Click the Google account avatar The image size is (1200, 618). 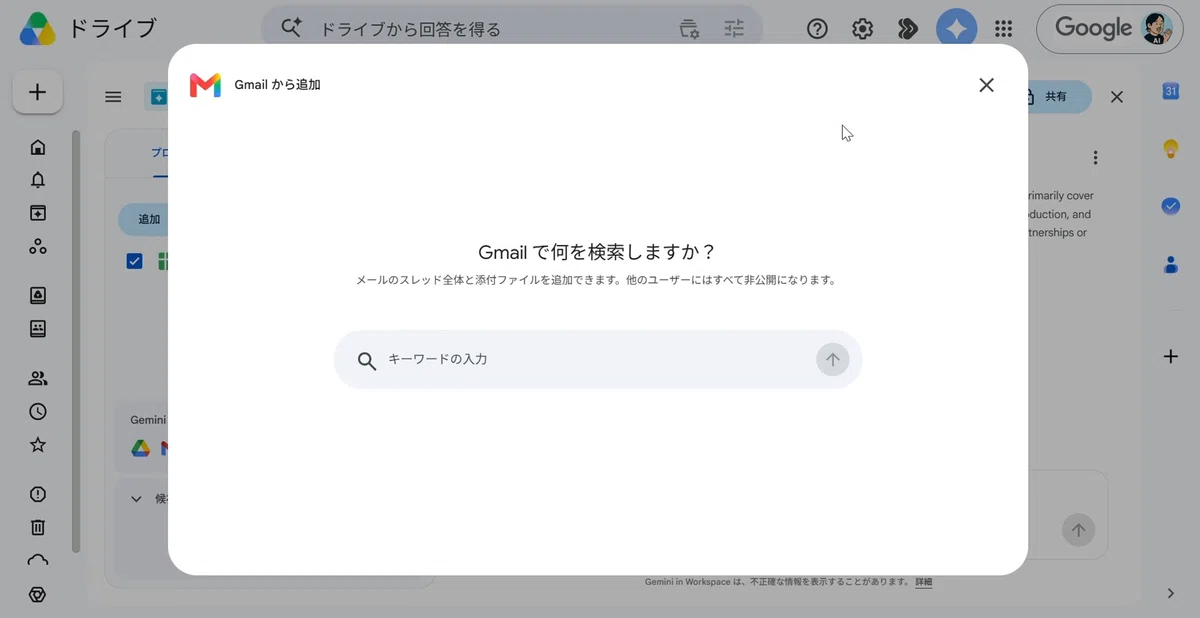pyautogui.click(x=1157, y=29)
